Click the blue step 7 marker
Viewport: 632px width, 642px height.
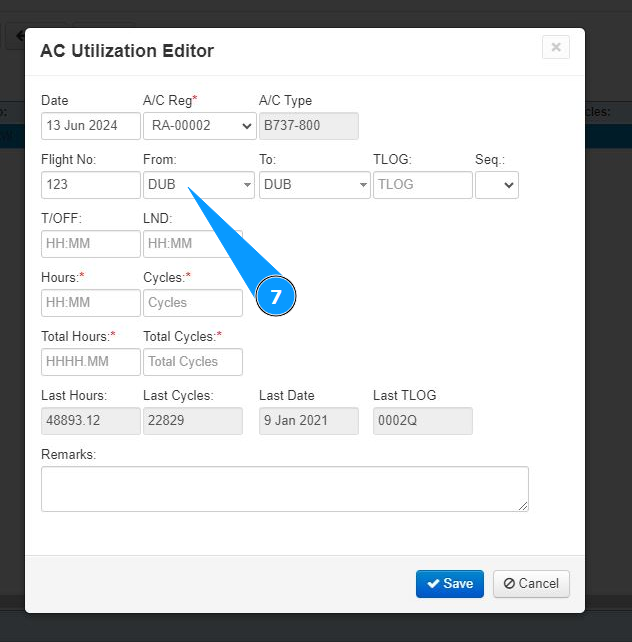[x=276, y=298]
